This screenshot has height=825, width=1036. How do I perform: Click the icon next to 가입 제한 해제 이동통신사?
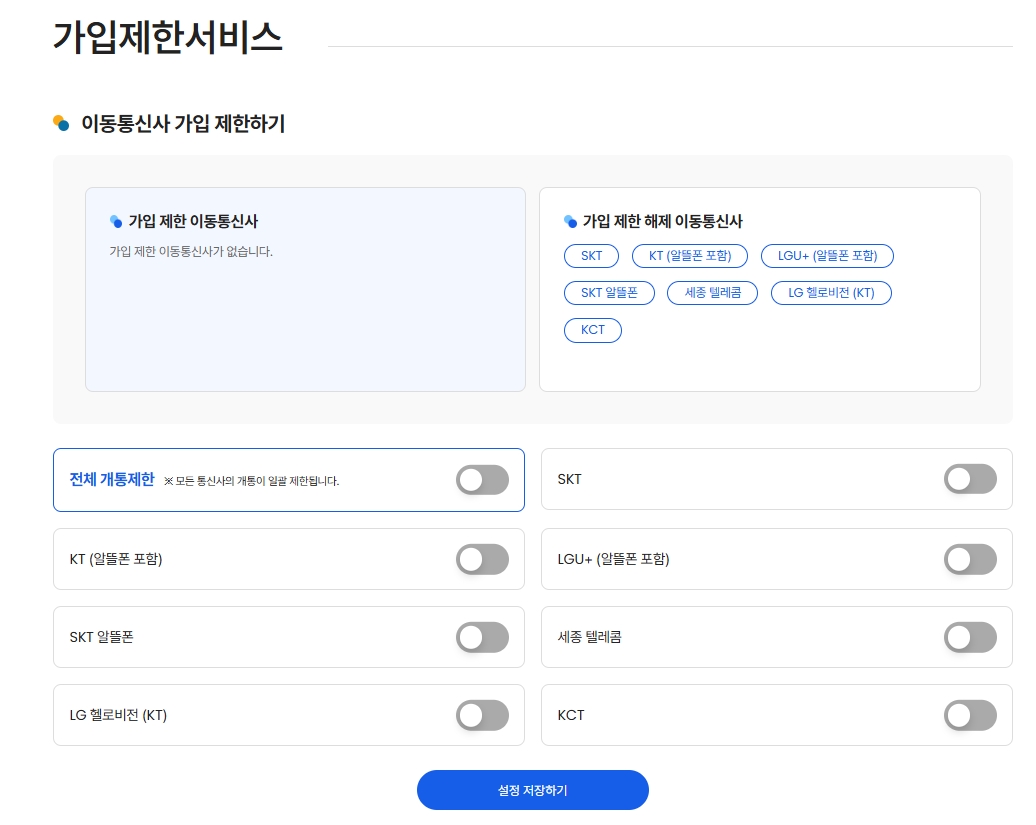(x=570, y=221)
